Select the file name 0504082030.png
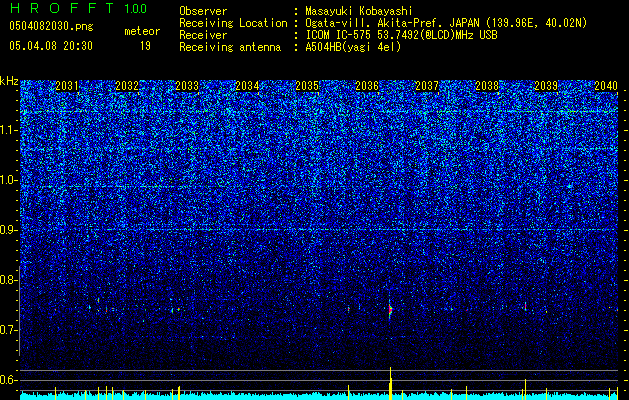This screenshot has height=400, width=629. 51,26
